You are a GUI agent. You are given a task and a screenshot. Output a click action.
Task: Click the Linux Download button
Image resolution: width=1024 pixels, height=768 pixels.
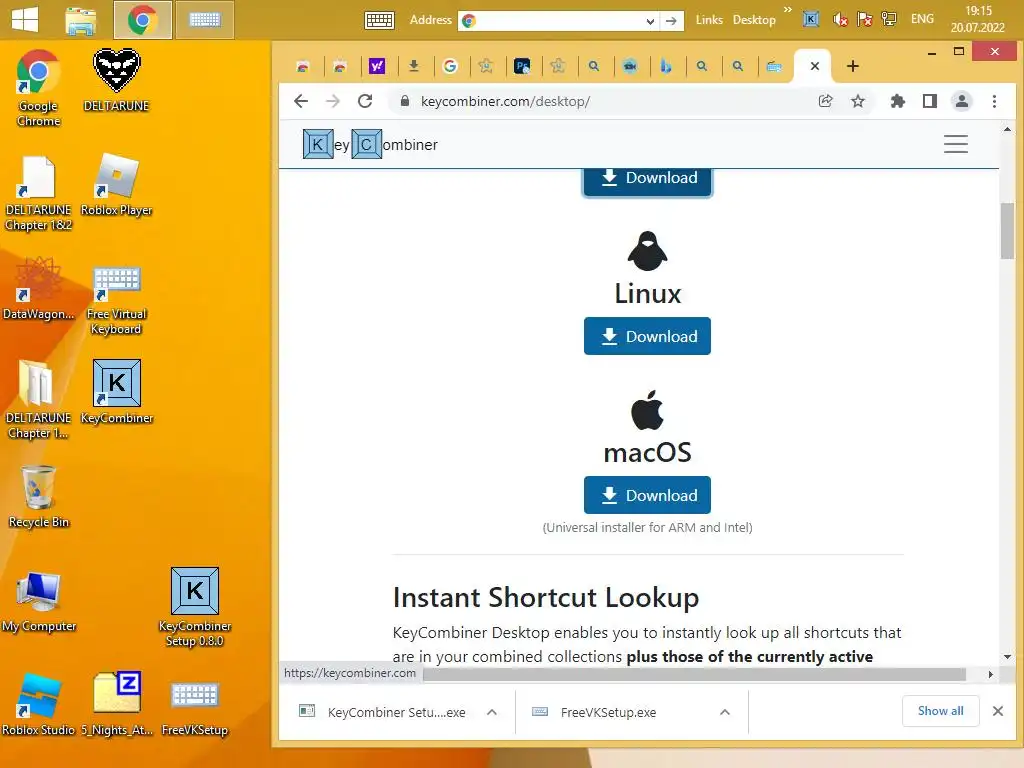click(x=647, y=336)
